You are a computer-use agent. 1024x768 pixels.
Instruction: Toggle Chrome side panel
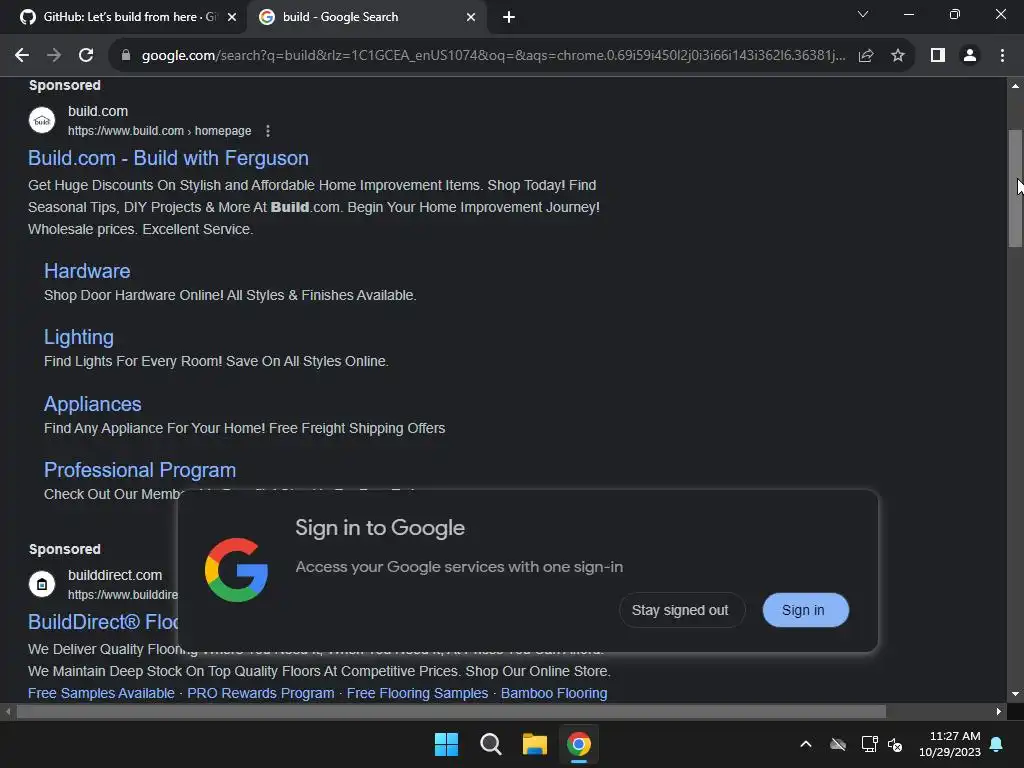click(938, 56)
